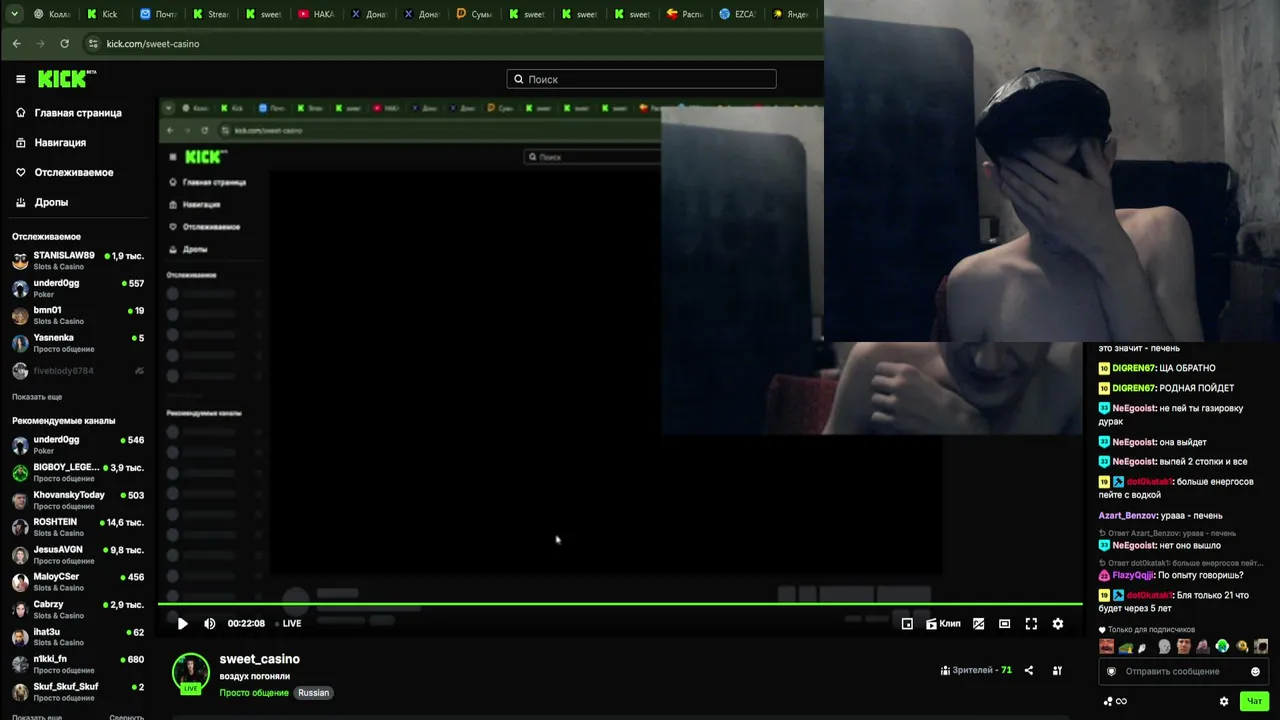Go back with the browser back arrow
The height and width of the screenshot is (720, 1280).
pyautogui.click(x=16, y=44)
